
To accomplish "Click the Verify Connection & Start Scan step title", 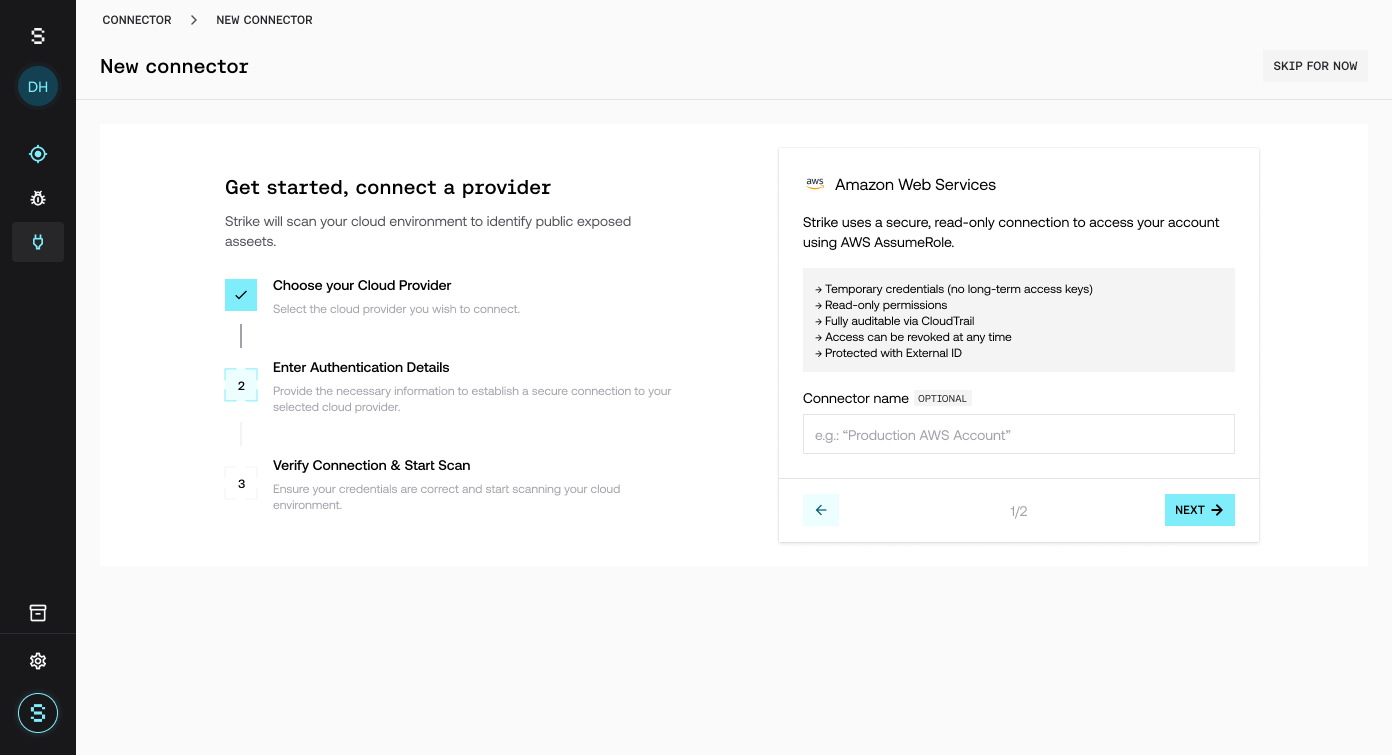I will click(372, 465).
